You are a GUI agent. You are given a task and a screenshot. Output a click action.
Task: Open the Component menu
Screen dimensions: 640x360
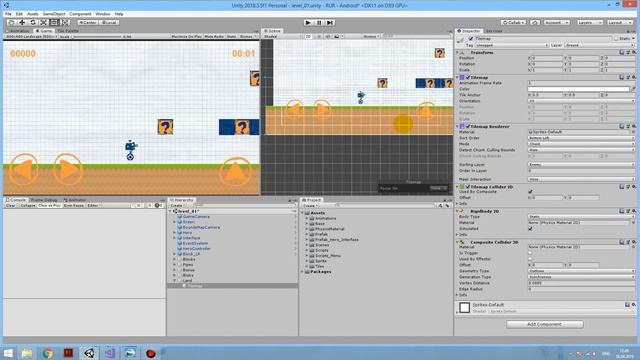click(80, 14)
